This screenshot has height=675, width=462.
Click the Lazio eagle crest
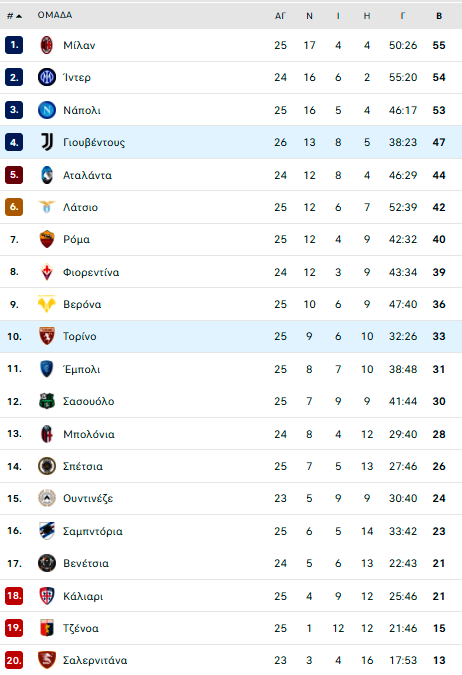pyautogui.click(x=47, y=207)
